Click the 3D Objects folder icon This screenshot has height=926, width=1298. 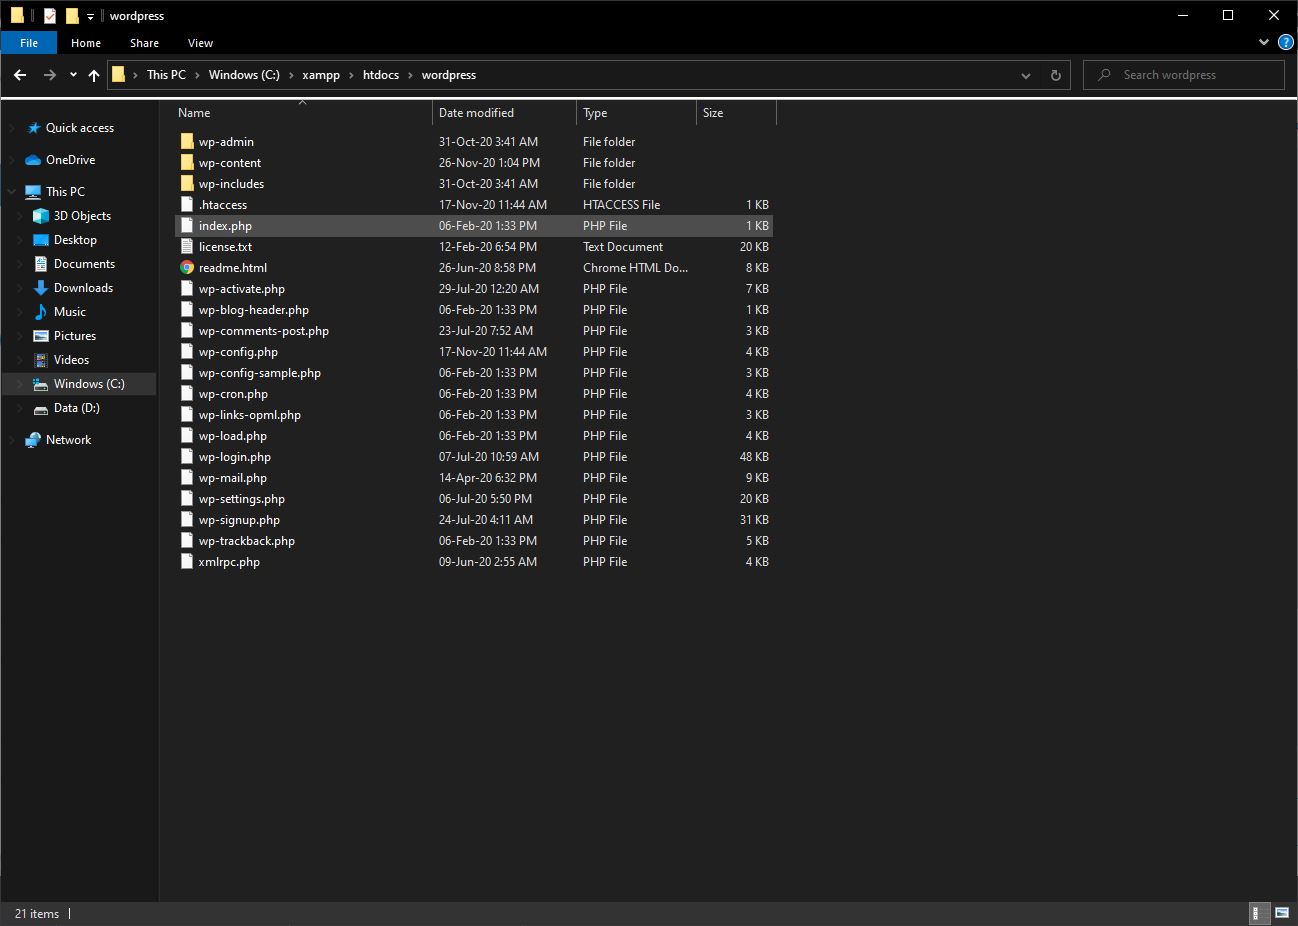(x=41, y=216)
